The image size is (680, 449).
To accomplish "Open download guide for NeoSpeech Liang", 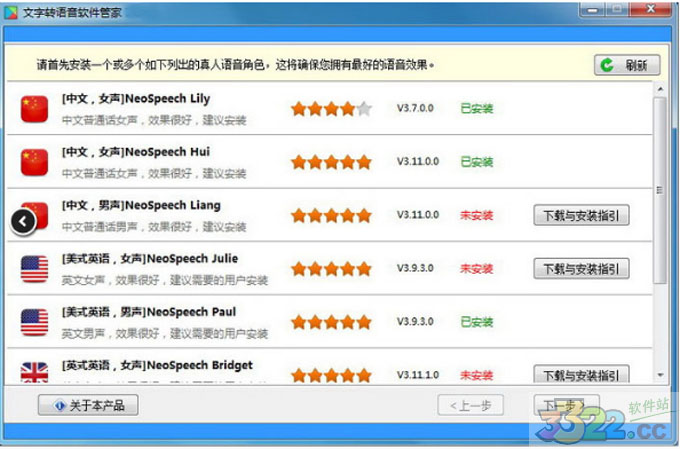I will click(x=581, y=215).
